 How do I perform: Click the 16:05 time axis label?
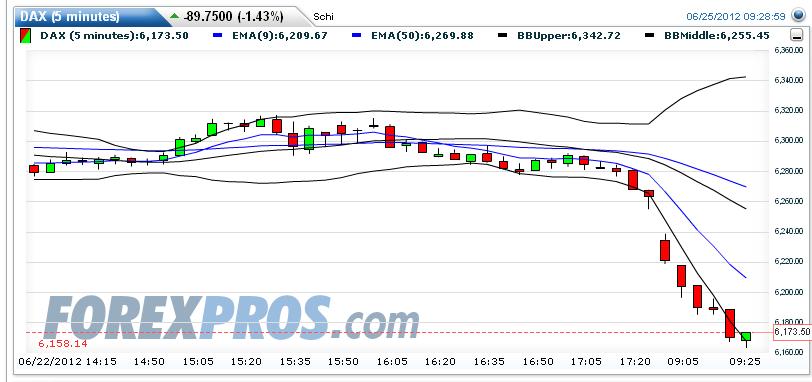click(x=392, y=362)
